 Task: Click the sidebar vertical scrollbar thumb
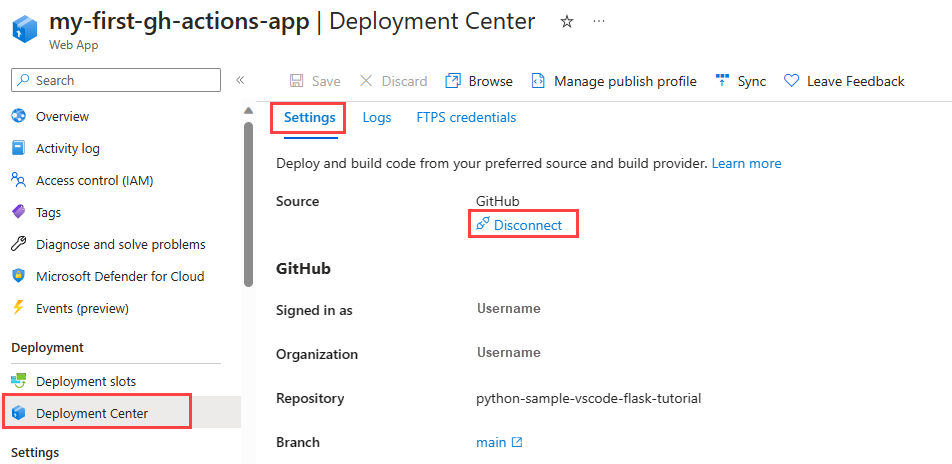tap(248, 204)
